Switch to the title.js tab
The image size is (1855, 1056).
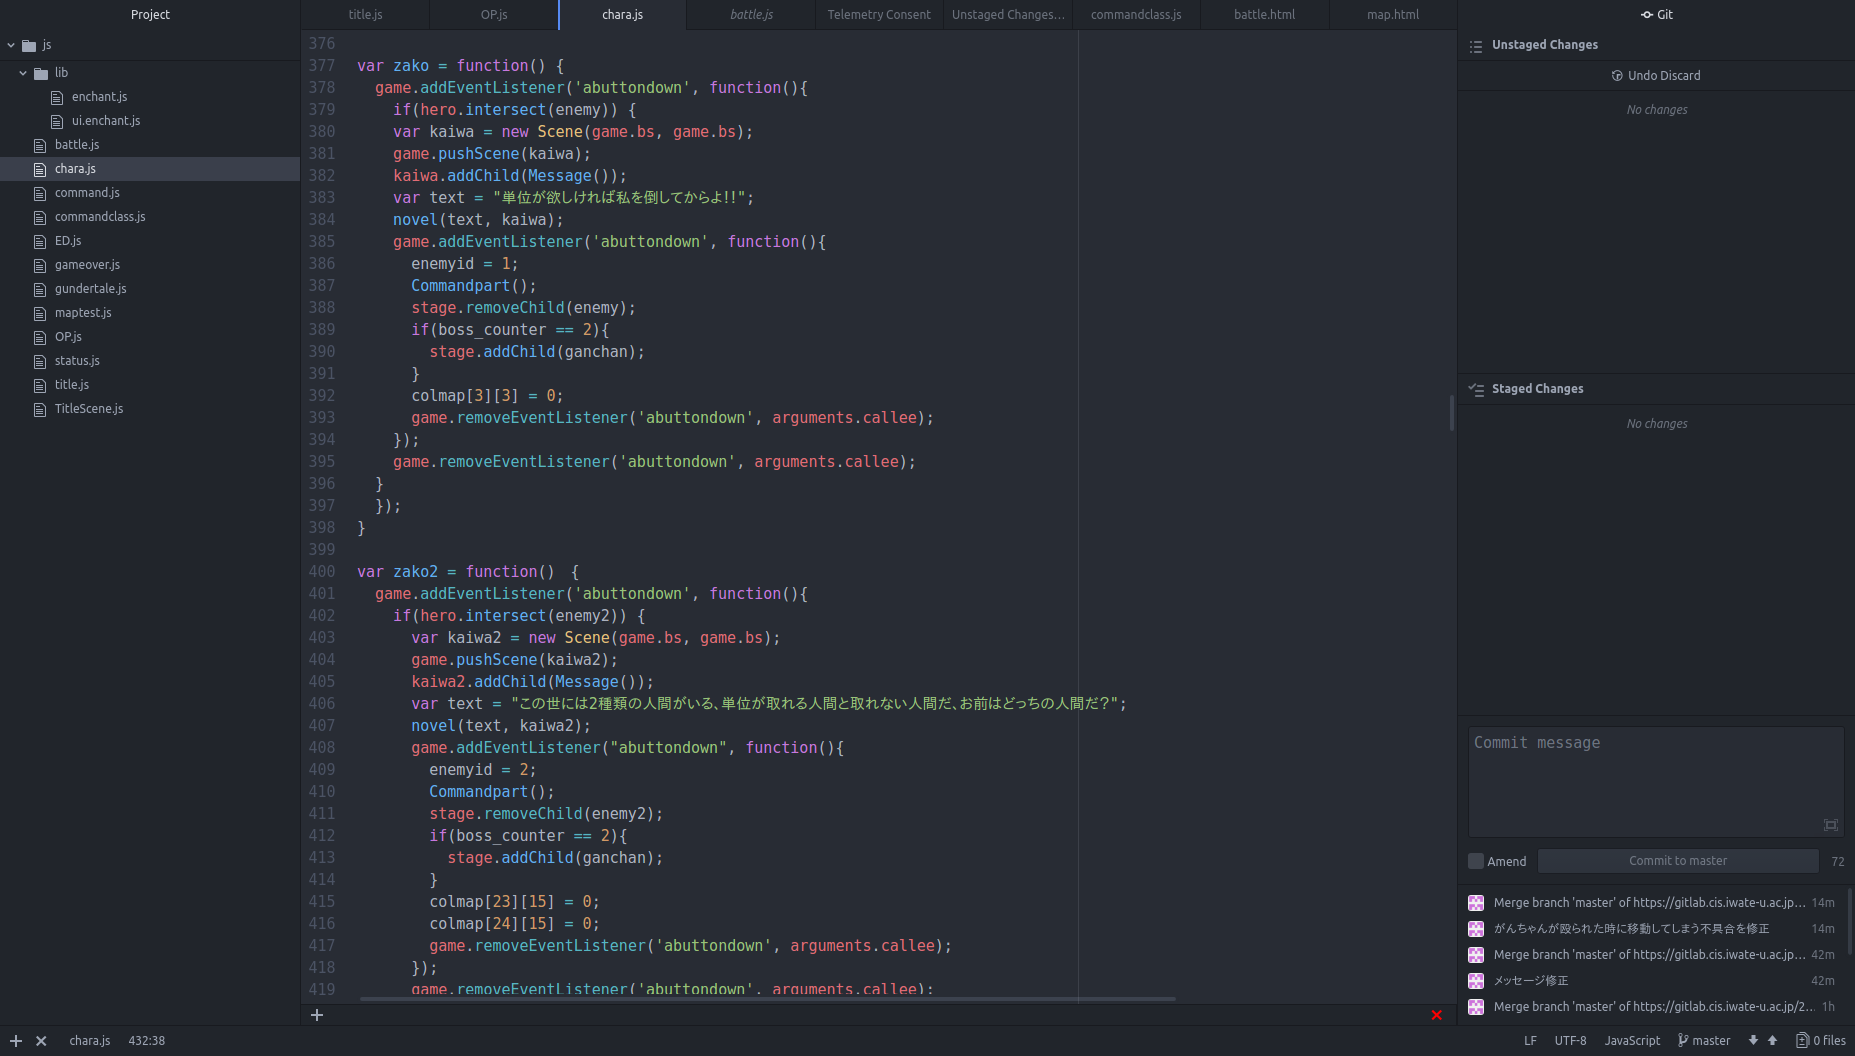[x=365, y=15]
